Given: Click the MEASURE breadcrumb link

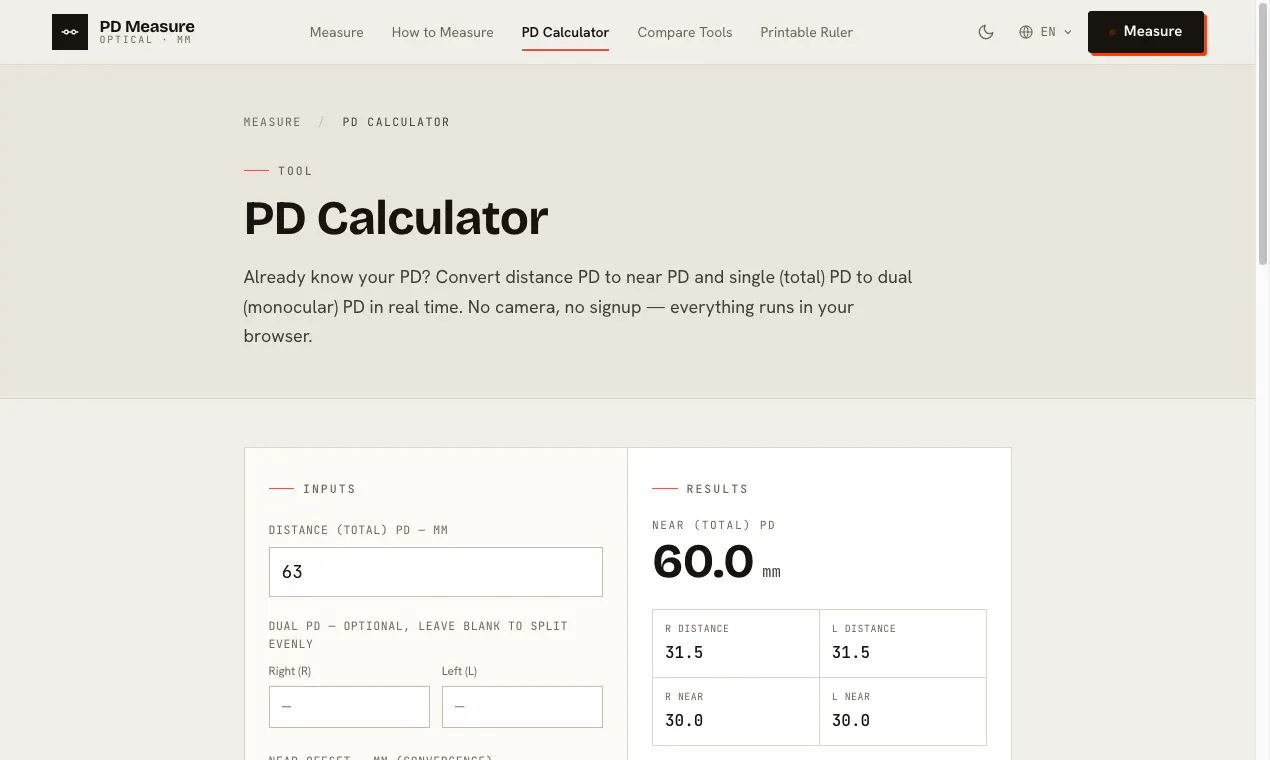Looking at the screenshot, I should click(272, 122).
